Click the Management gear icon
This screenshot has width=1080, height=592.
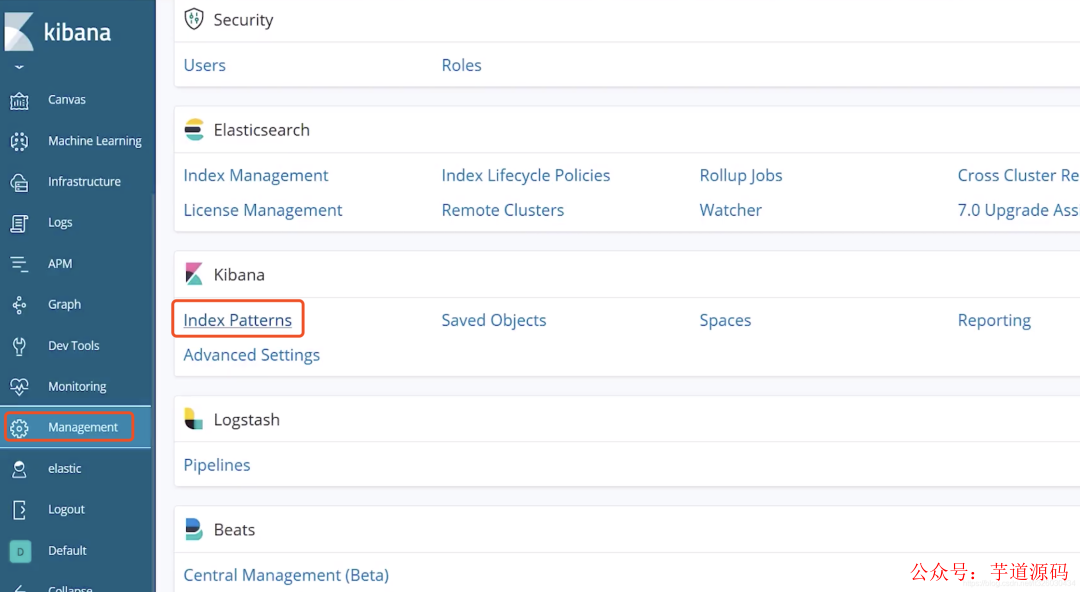[x=19, y=428]
